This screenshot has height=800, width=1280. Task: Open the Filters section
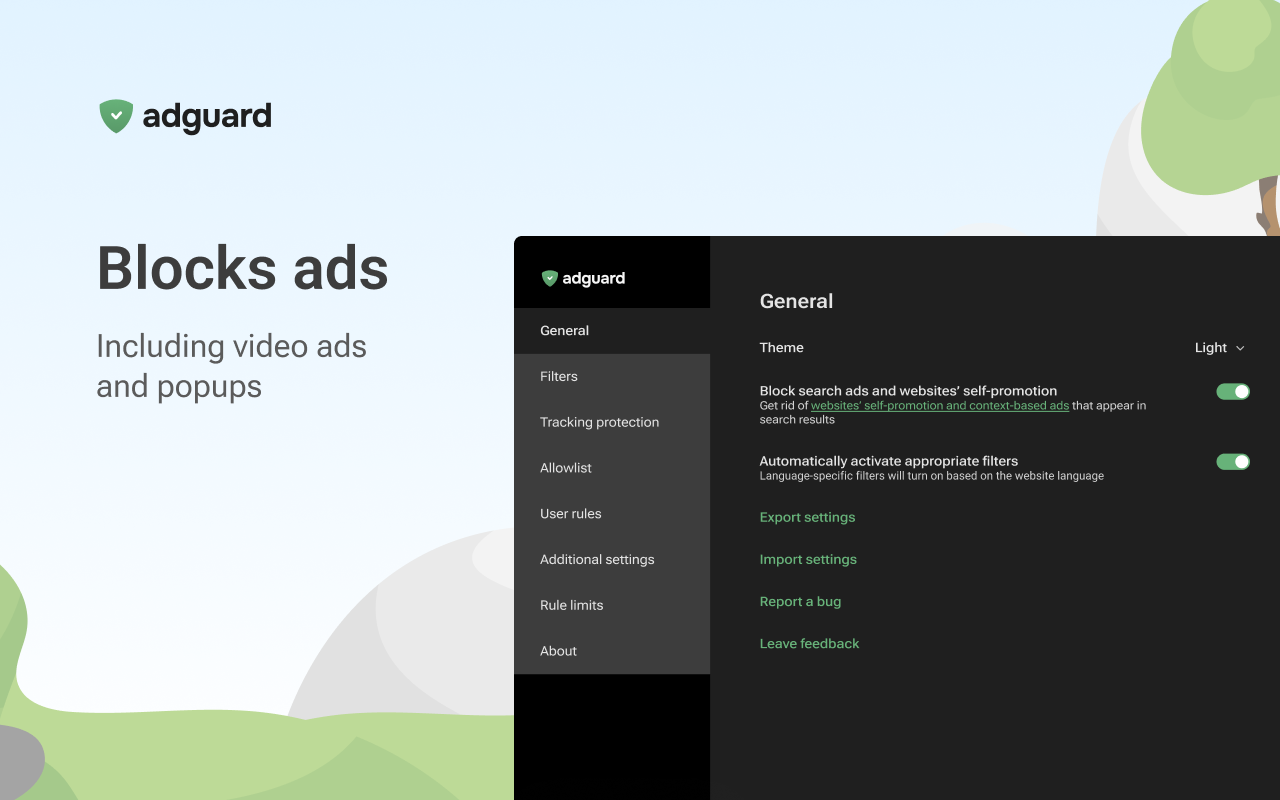tap(558, 376)
